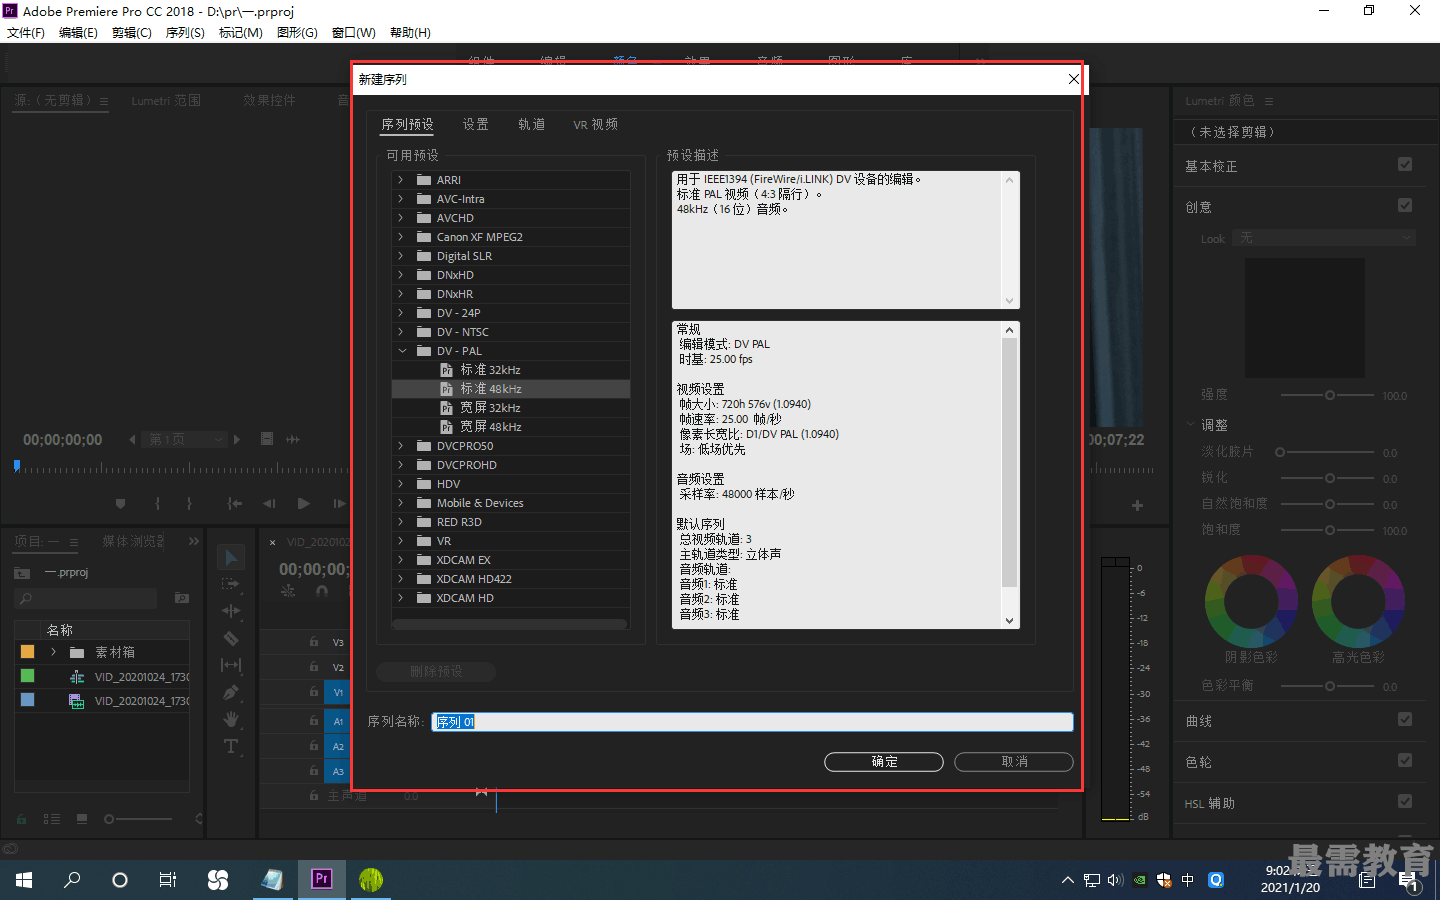
Task: Toggle the Creative (创意) checkbox
Action: coord(1405,205)
